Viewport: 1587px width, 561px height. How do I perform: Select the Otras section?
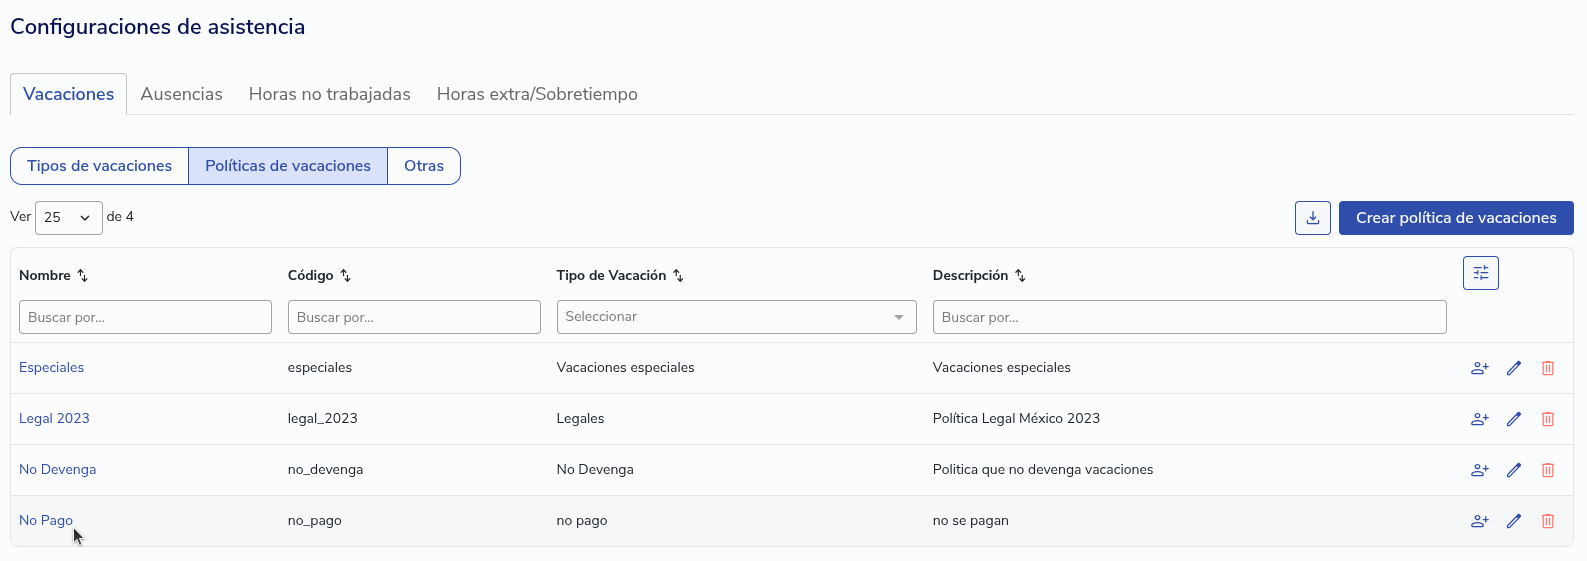coord(424,166)
